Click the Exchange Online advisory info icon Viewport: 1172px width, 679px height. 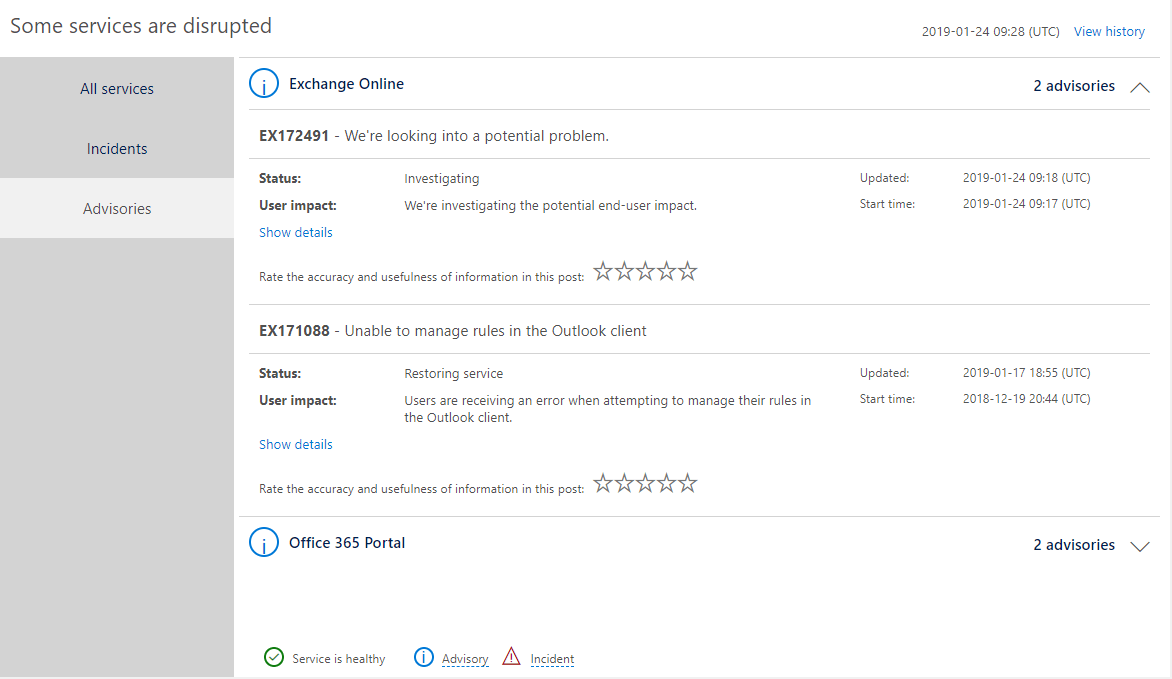263,85
